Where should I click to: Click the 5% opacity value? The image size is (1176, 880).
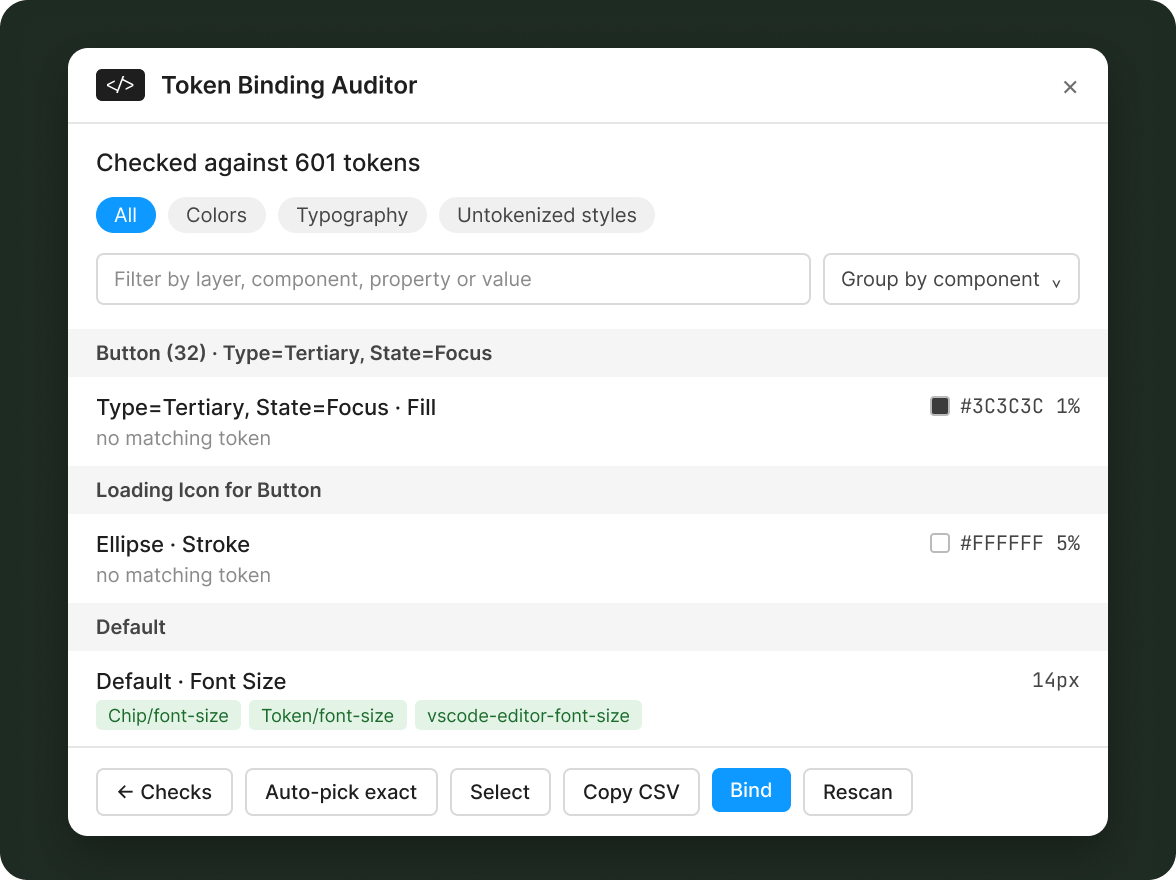pyautogui.click(x=1068, y=543)
